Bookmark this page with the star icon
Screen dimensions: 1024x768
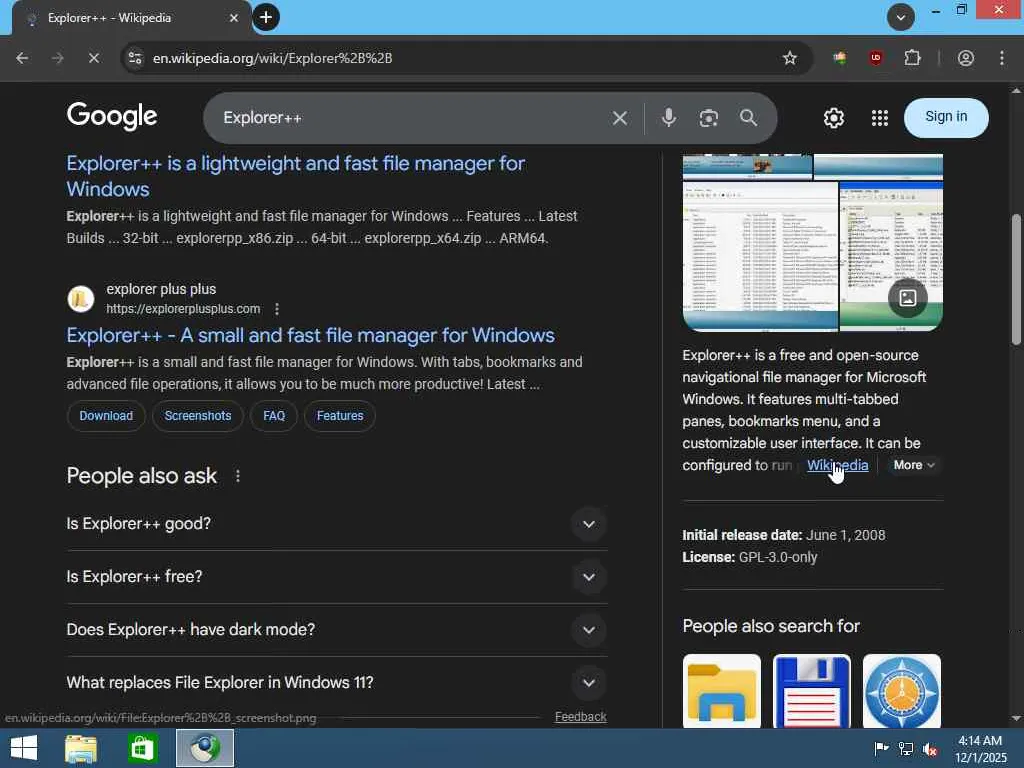[790, 58]
